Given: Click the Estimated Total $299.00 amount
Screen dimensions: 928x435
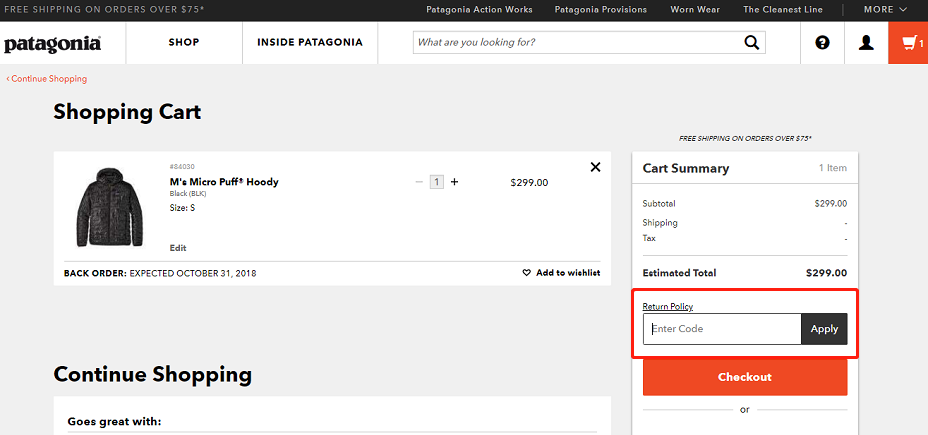Looking at the screenshot, I should [x=826, y=273].
